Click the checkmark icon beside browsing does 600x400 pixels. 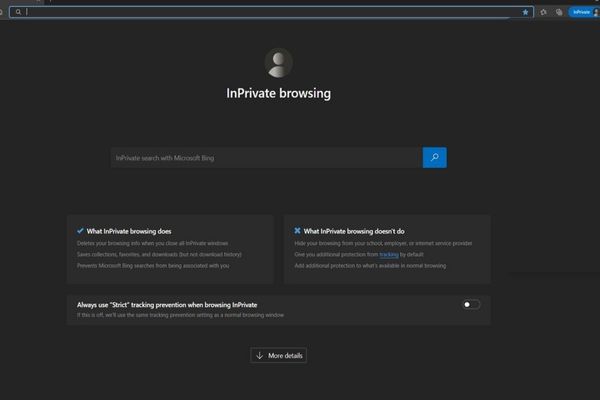(80, 231)
